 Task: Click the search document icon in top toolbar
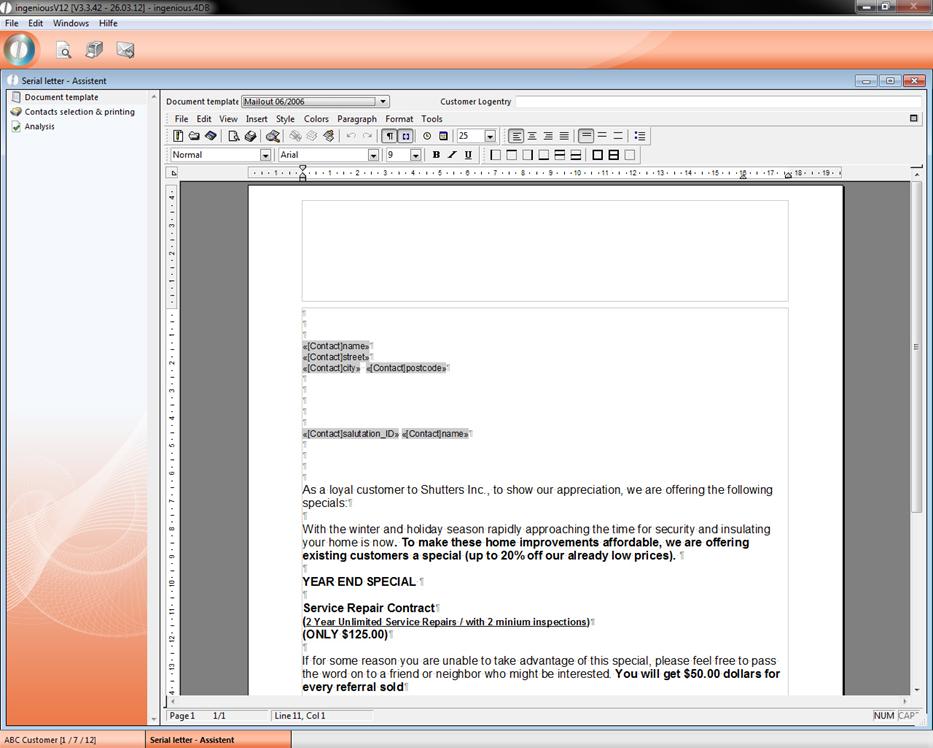point(63,50)
